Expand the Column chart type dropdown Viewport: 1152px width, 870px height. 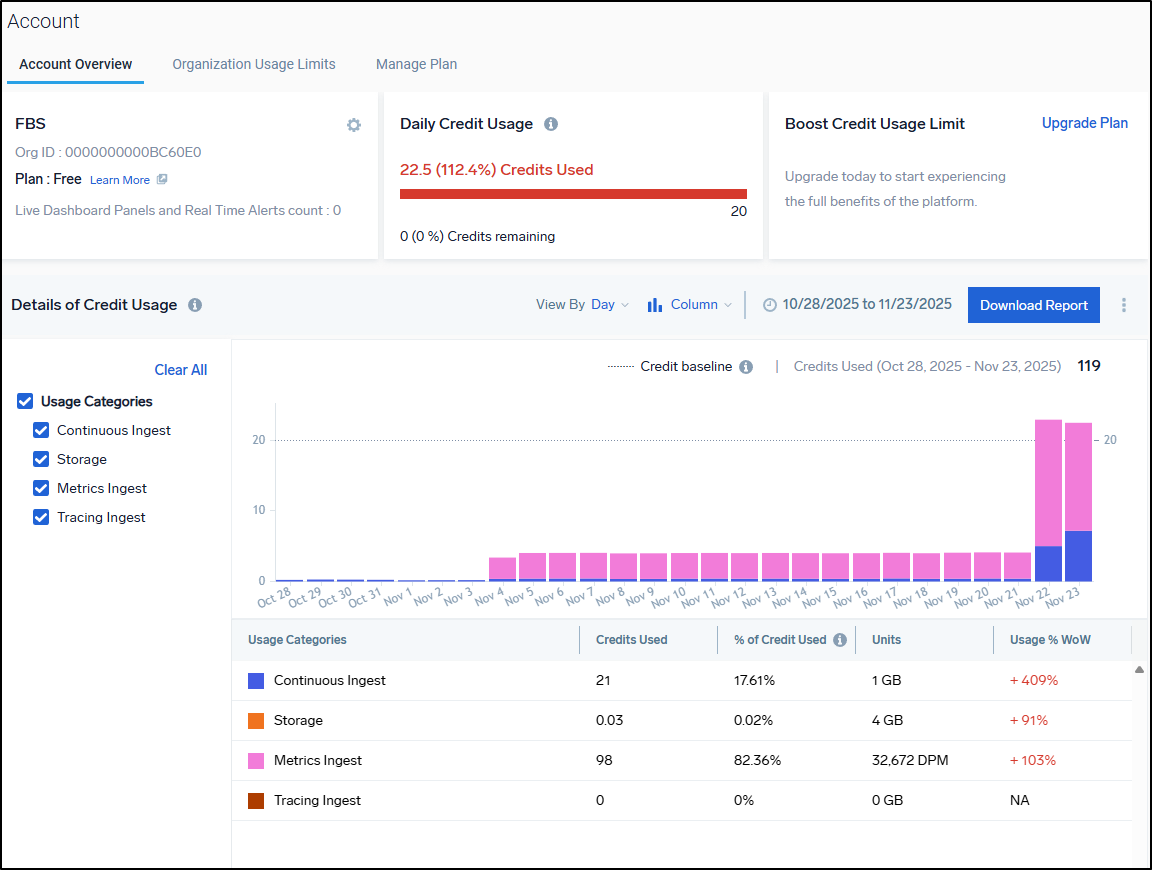(x=690, y=305)
